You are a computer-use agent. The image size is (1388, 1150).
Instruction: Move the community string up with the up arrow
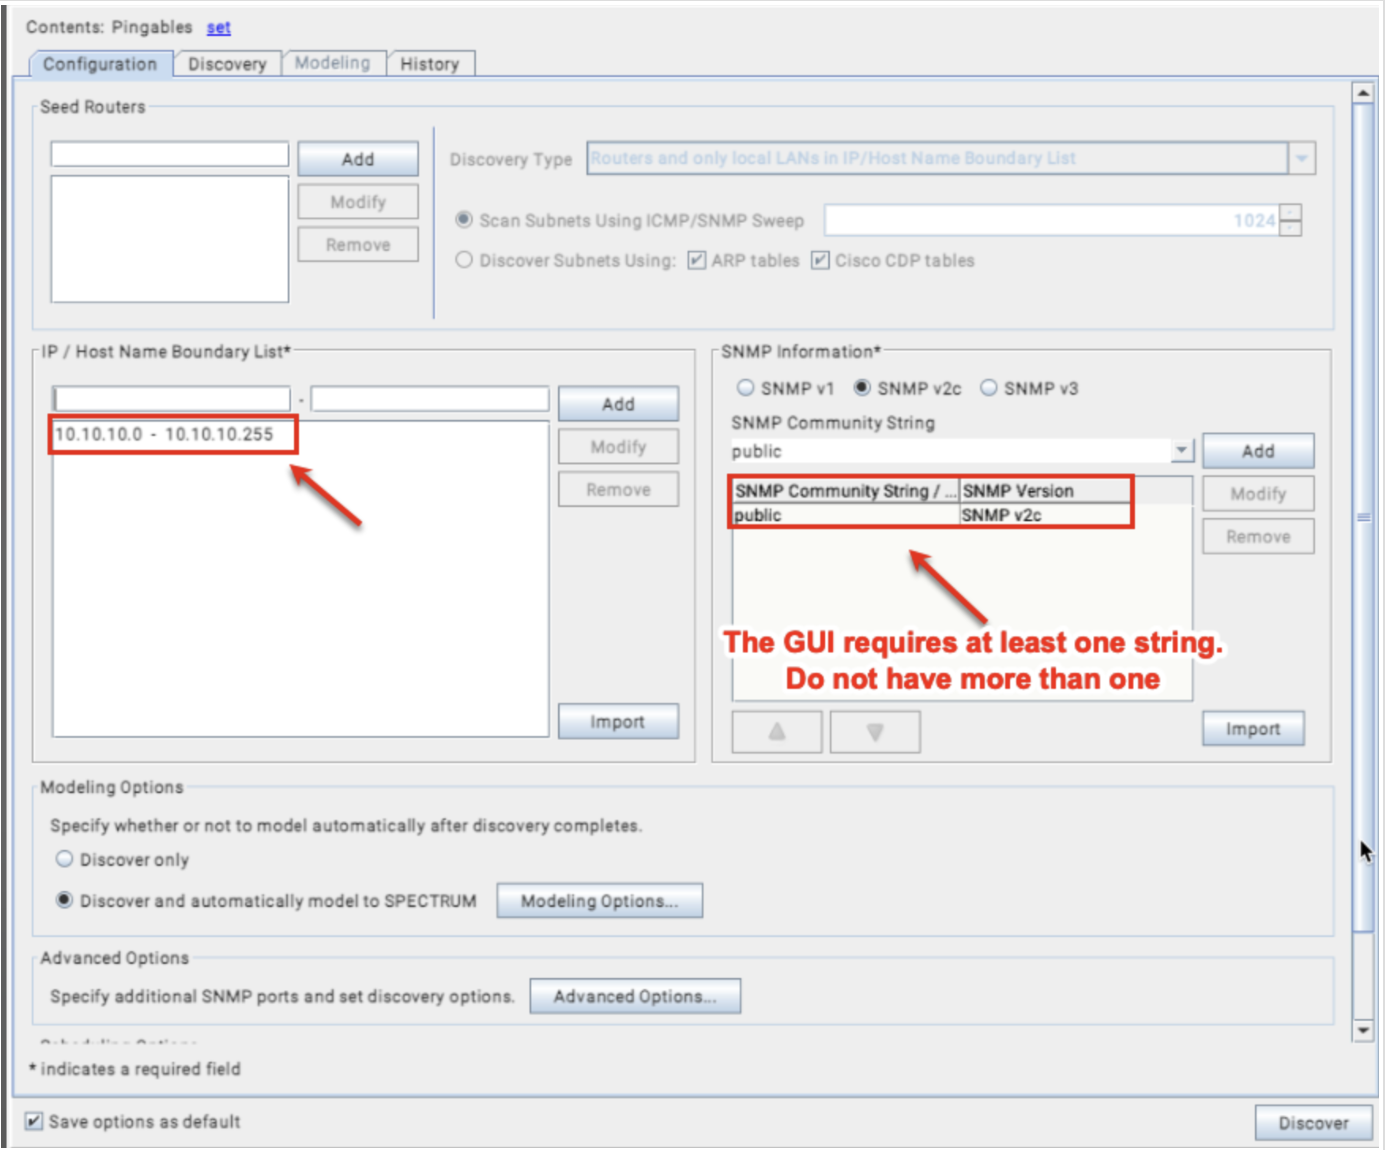(777, 732)
